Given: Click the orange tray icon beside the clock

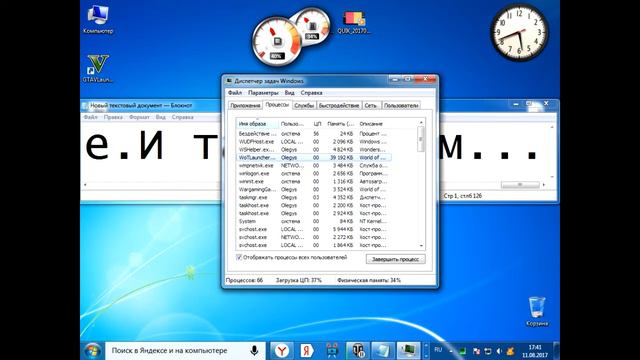Looking at the screenshot, I should coord(510,351).
